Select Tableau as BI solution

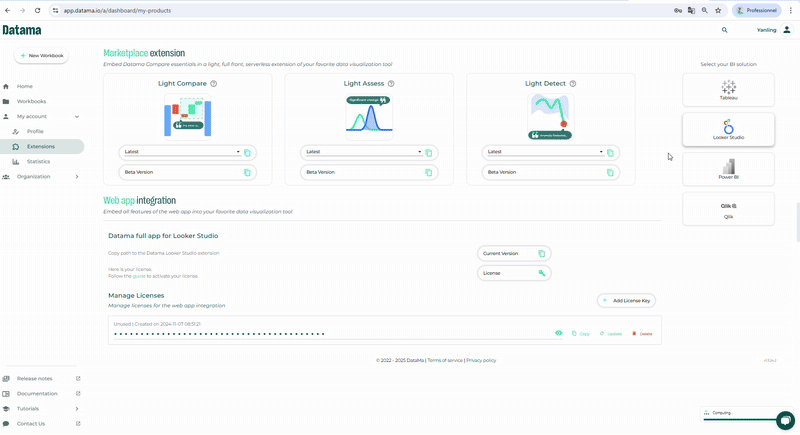pos(729,90)
